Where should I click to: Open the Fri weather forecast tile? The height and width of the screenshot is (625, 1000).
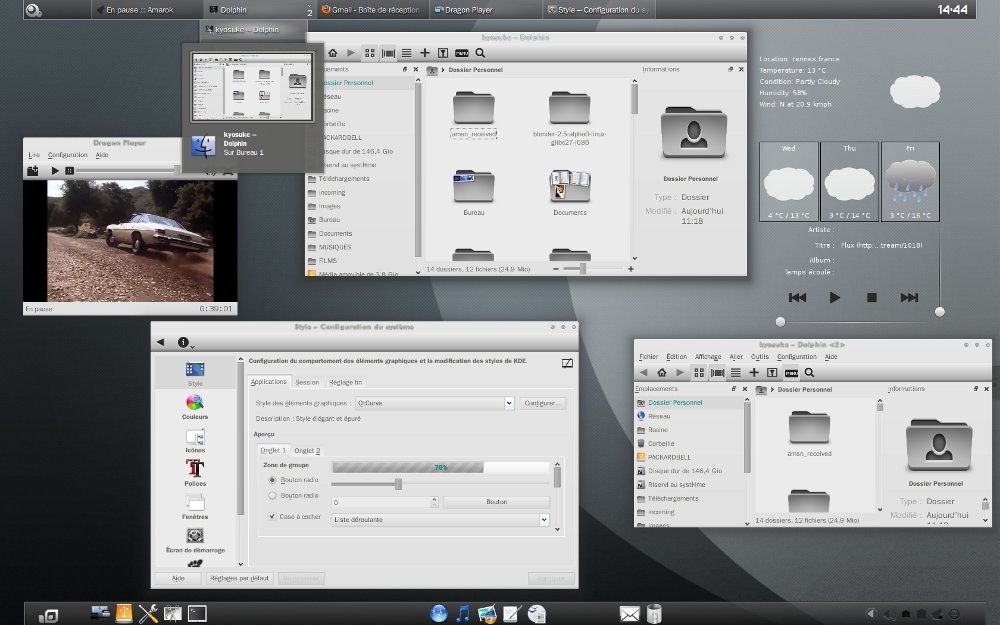(910, 181)
